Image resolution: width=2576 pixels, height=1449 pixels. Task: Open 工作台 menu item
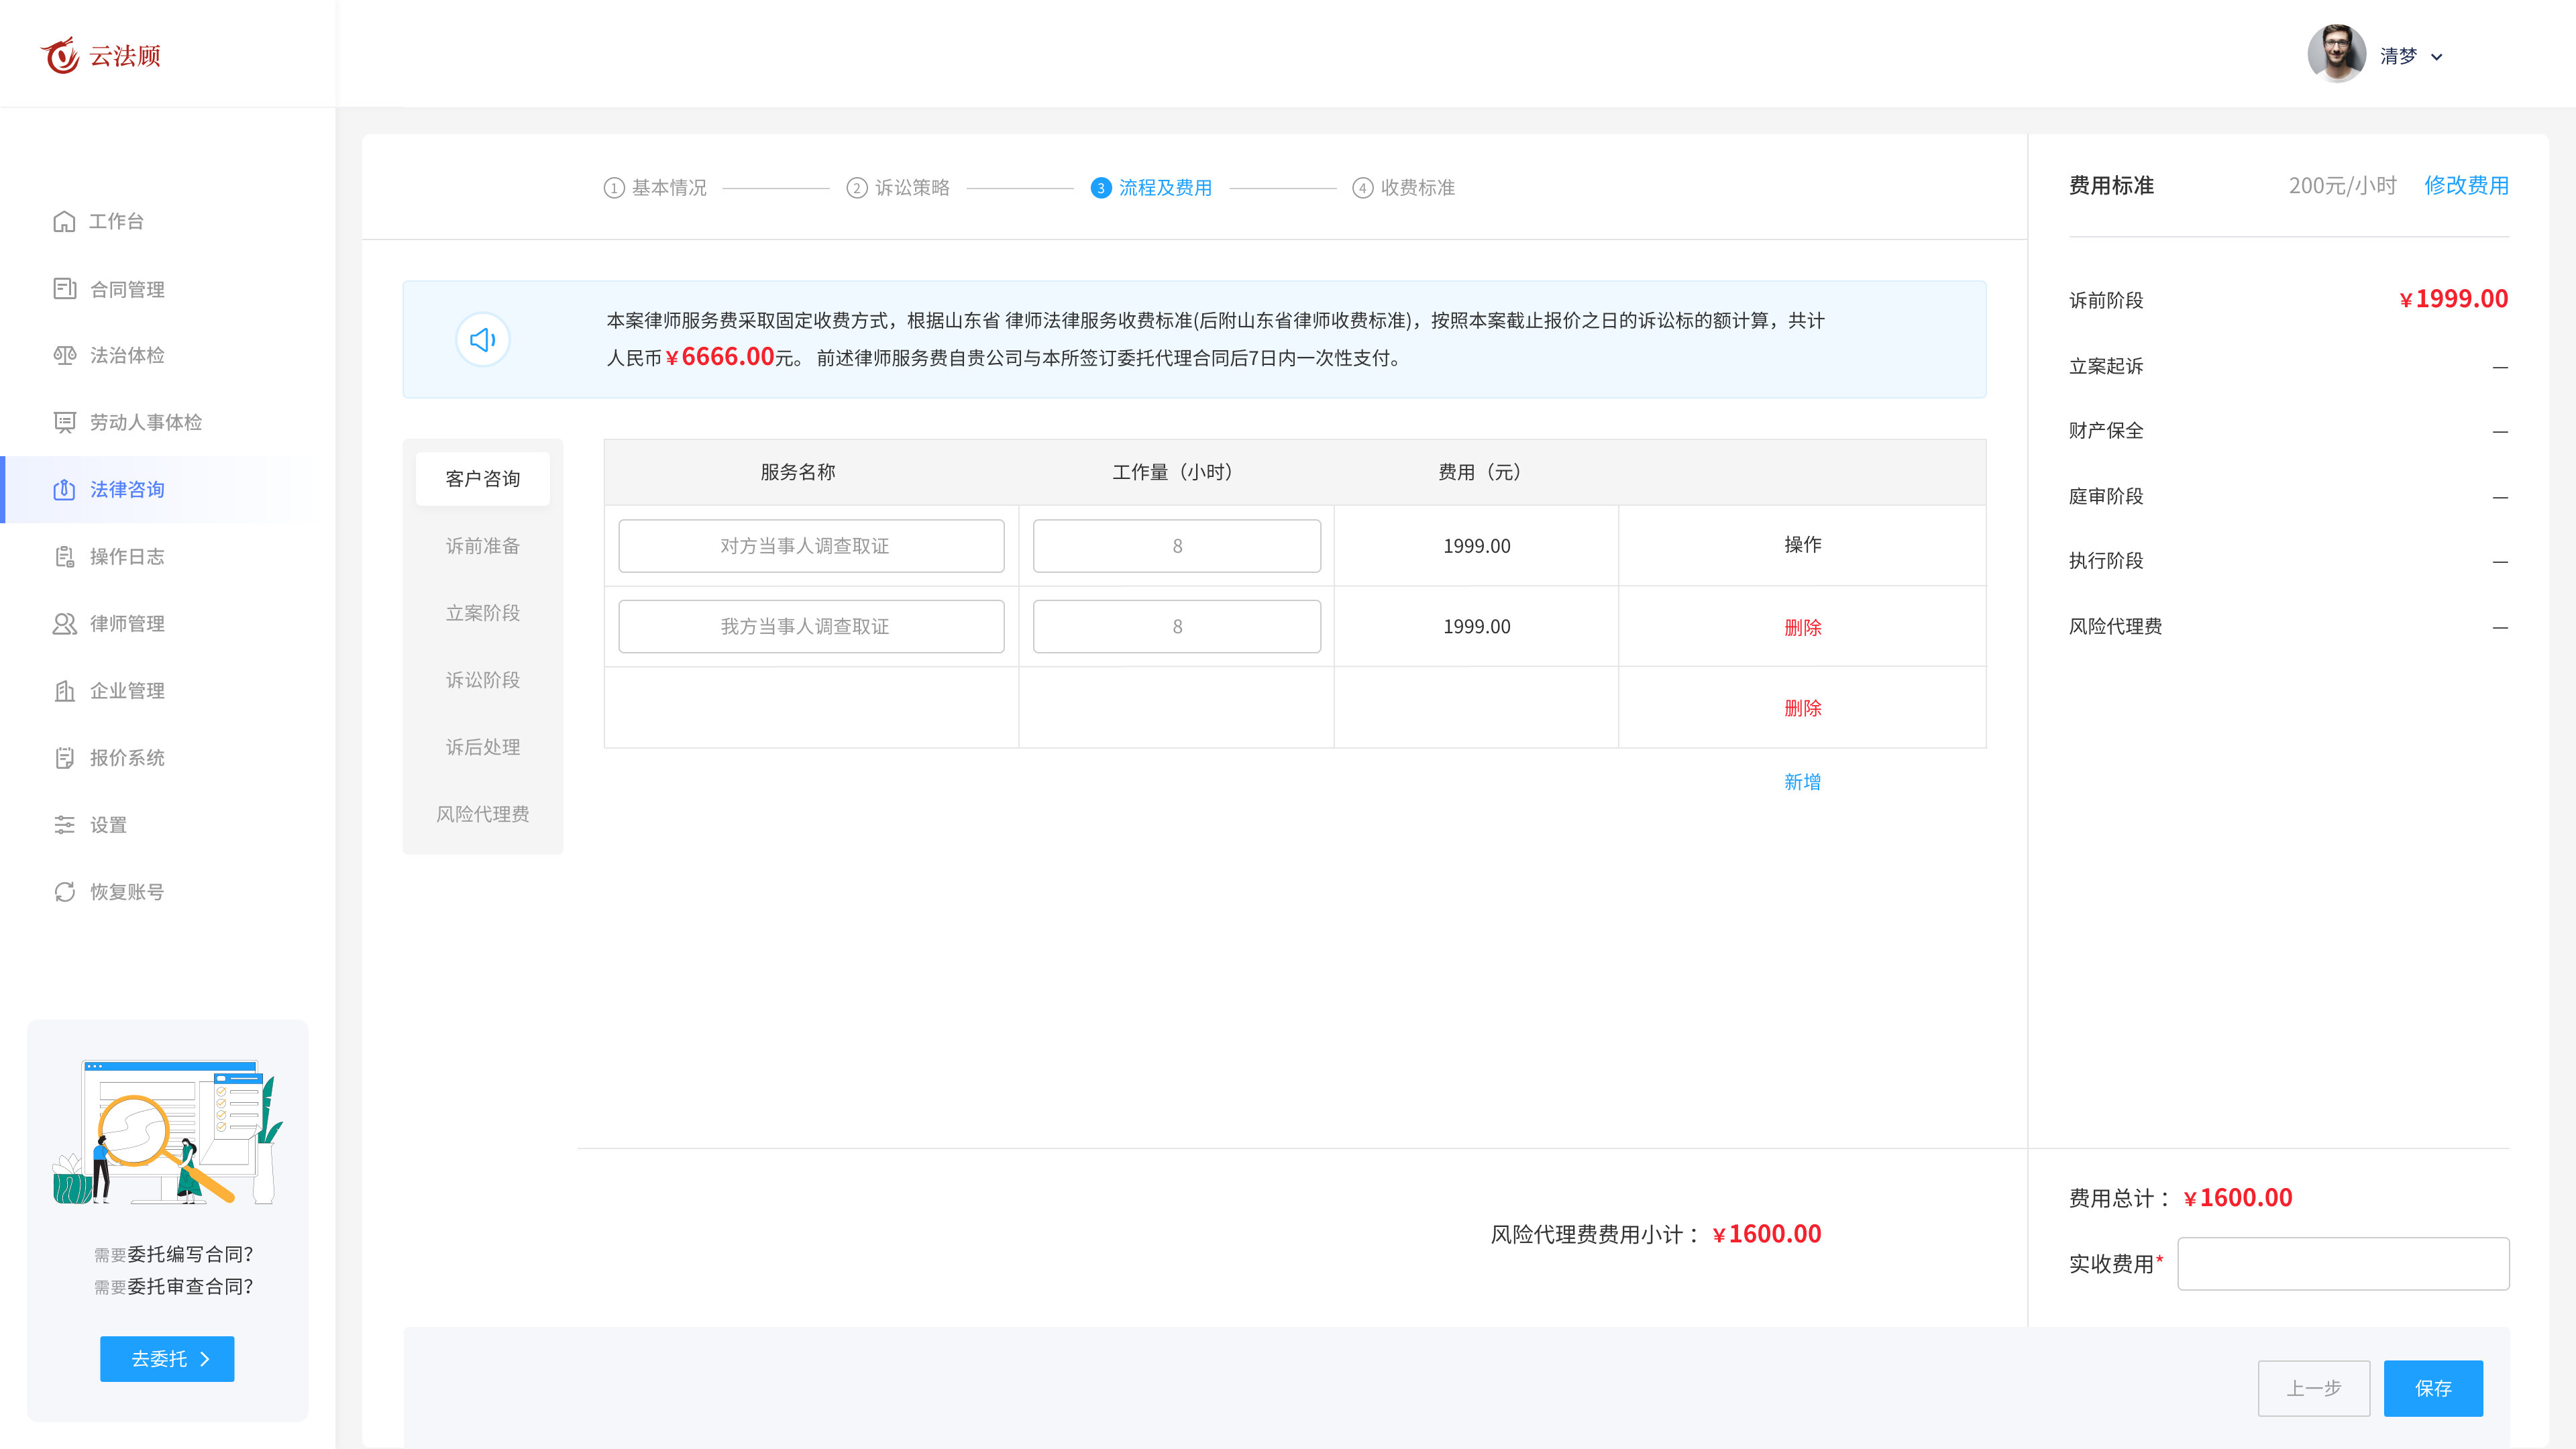click(116, 221)
